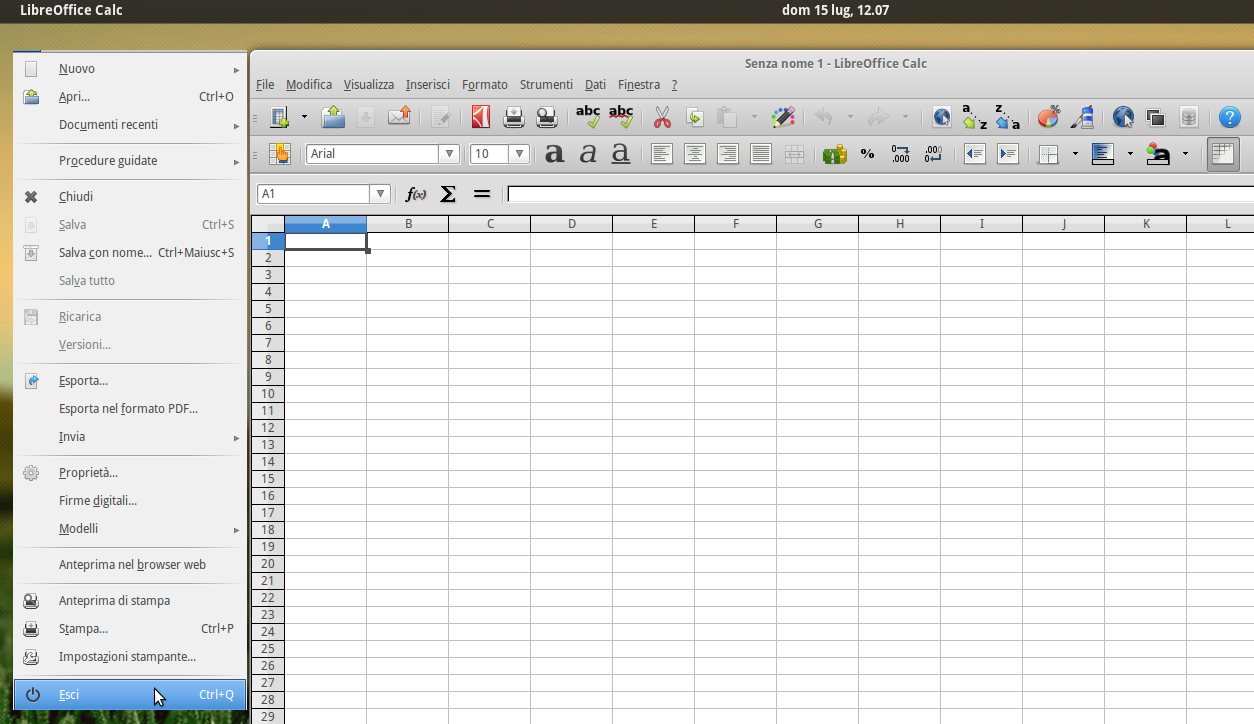
Task: Expand the Procedure guidate submenu
Action: pyautogui.click(x=130, y=161)
